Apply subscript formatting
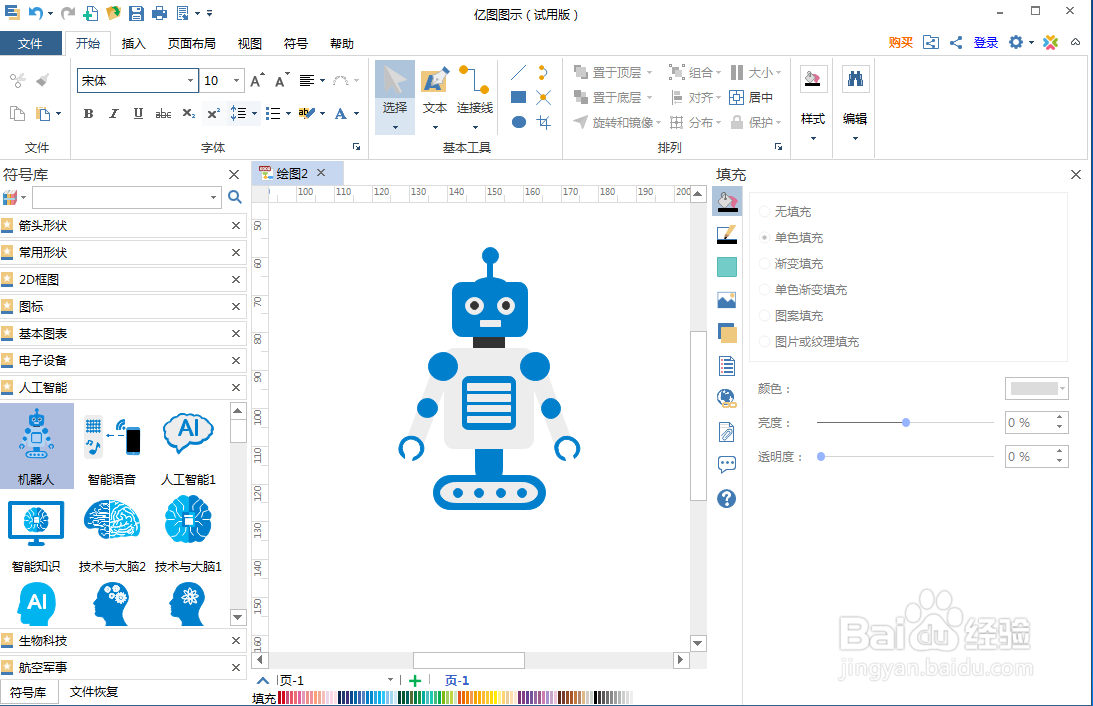Screen dimensions: 1093x706 pos(188,113)
